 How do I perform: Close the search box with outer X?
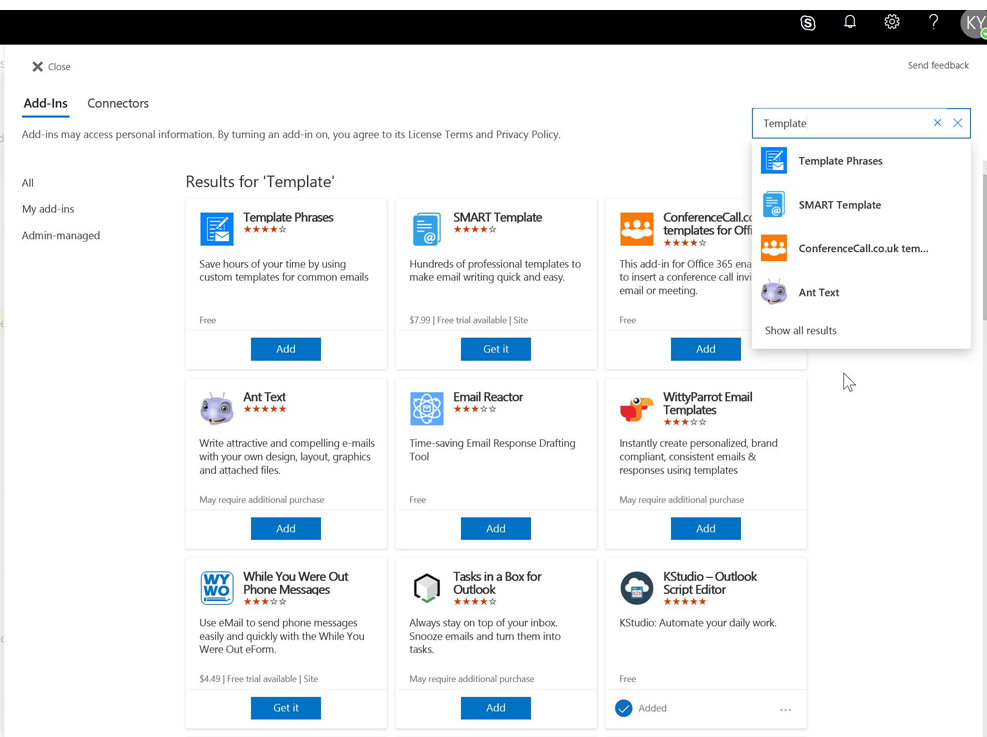coord(957,123)
